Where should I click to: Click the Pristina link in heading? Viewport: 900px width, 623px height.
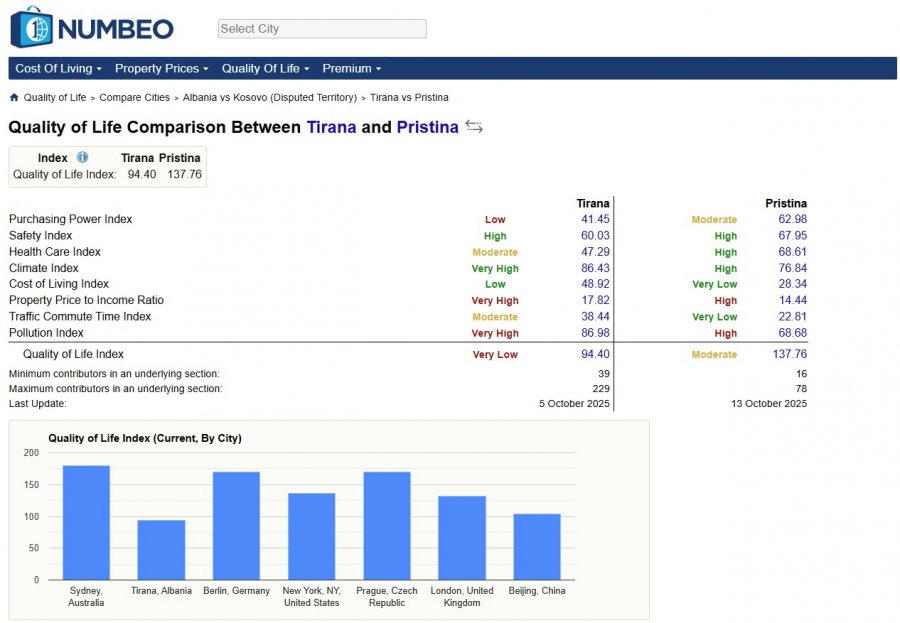coord(428,127)
